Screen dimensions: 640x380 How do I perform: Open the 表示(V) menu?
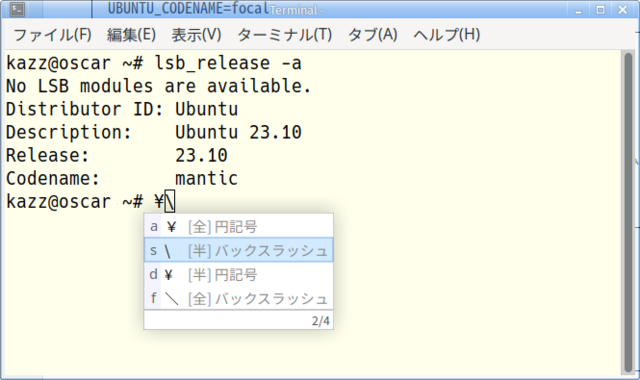point(196,35)
